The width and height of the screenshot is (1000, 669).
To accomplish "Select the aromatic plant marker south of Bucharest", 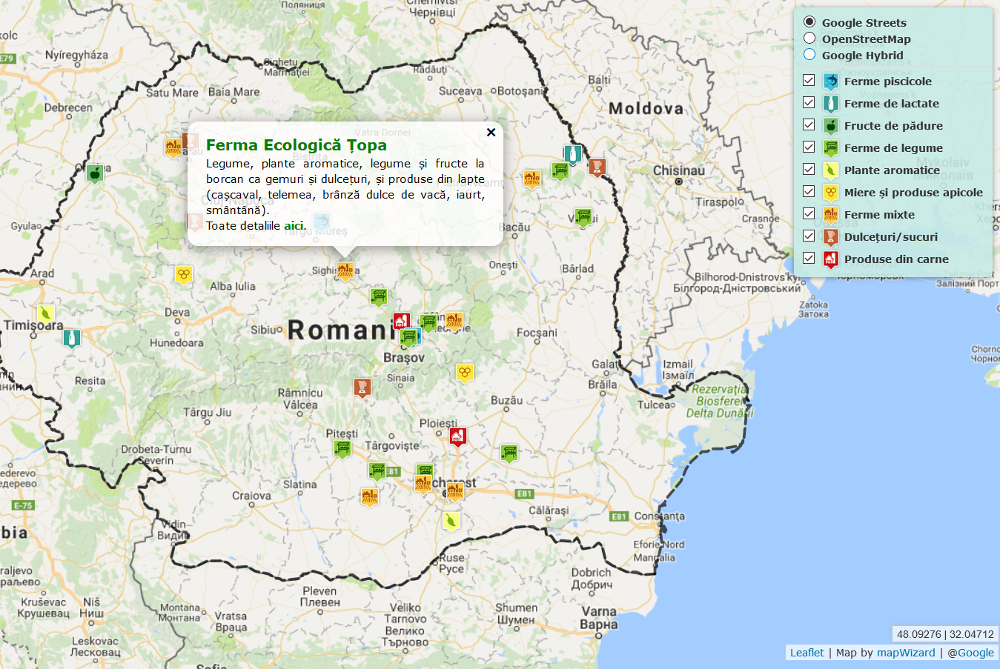I will point(452,520).
